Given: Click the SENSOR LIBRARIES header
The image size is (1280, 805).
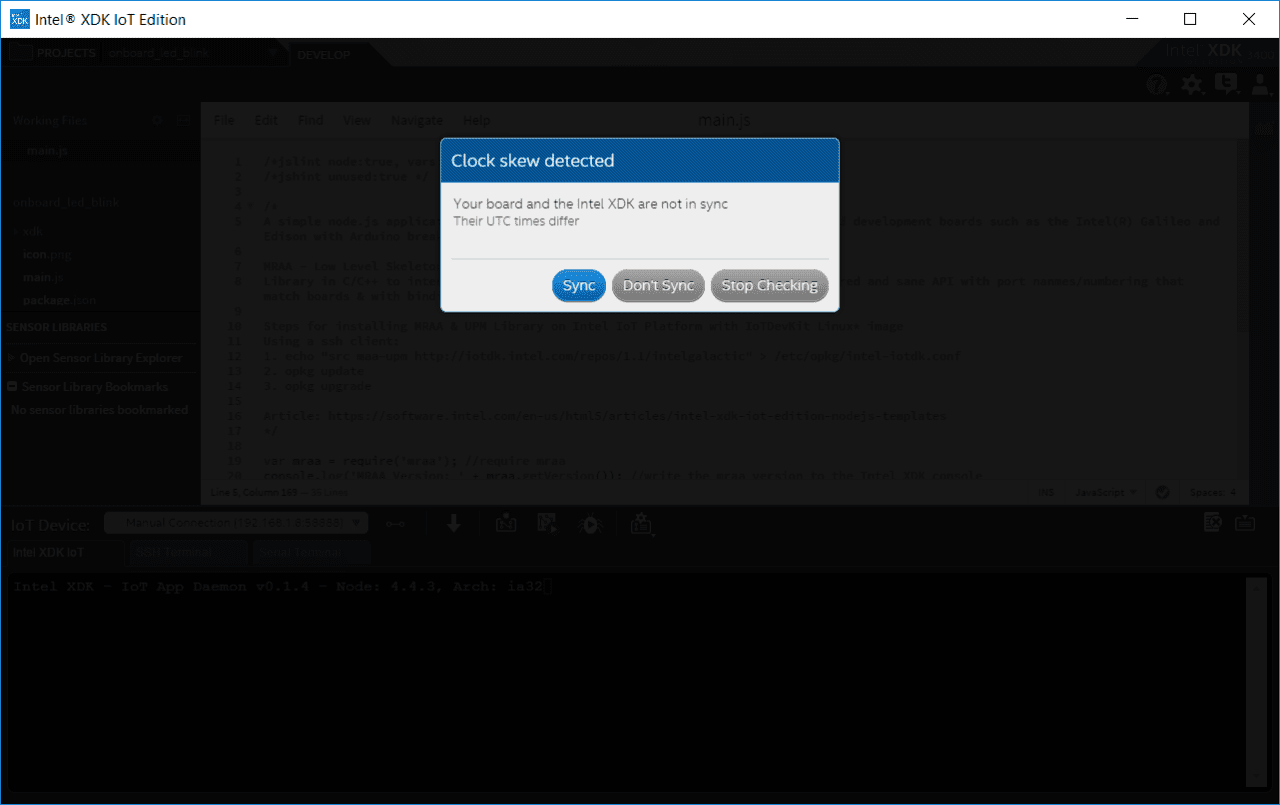Looking at the screenshot, I should 56,327.
